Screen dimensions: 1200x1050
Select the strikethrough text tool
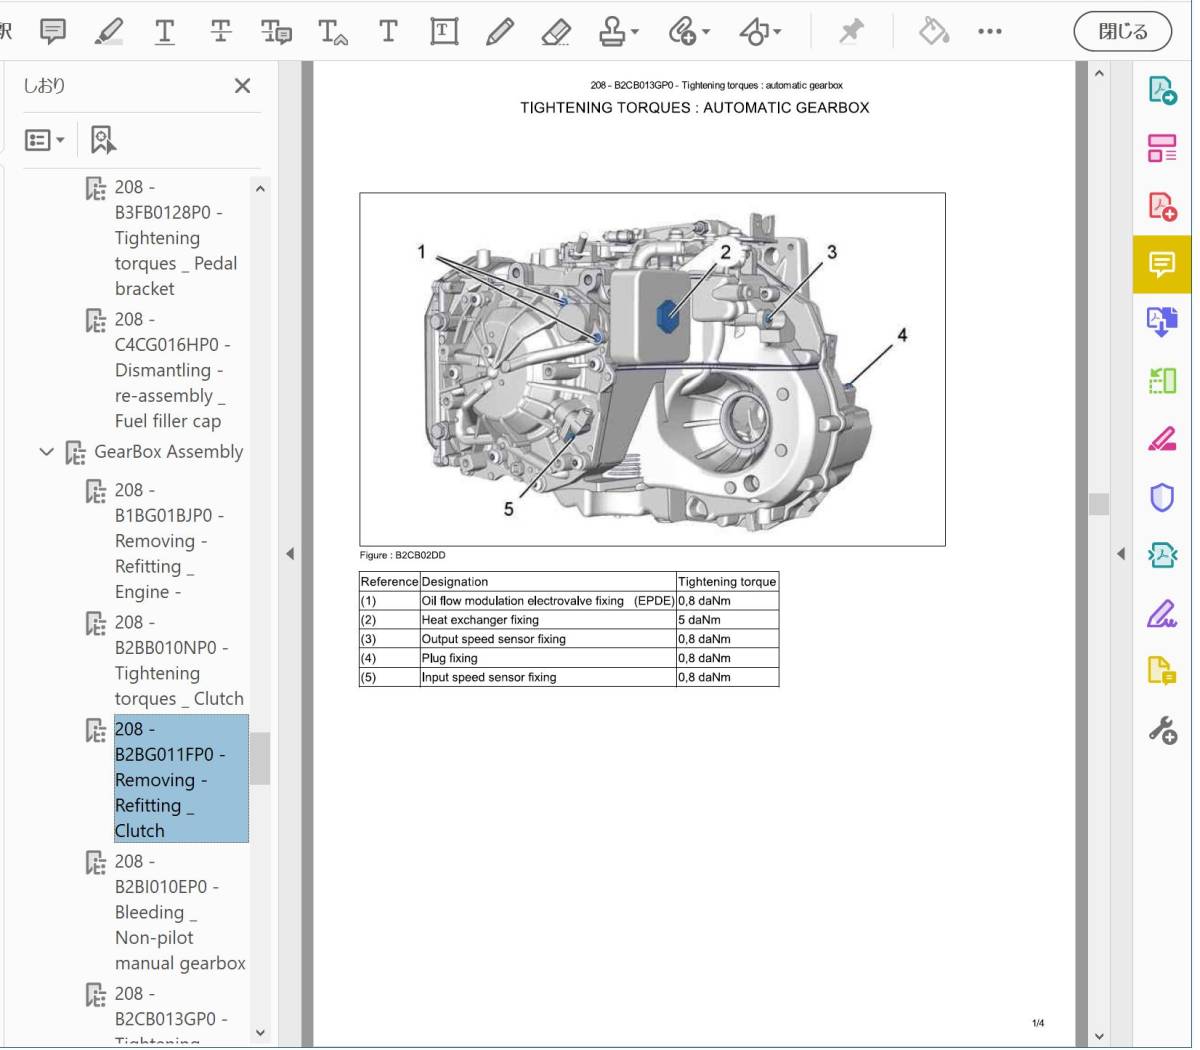[221, 31]
